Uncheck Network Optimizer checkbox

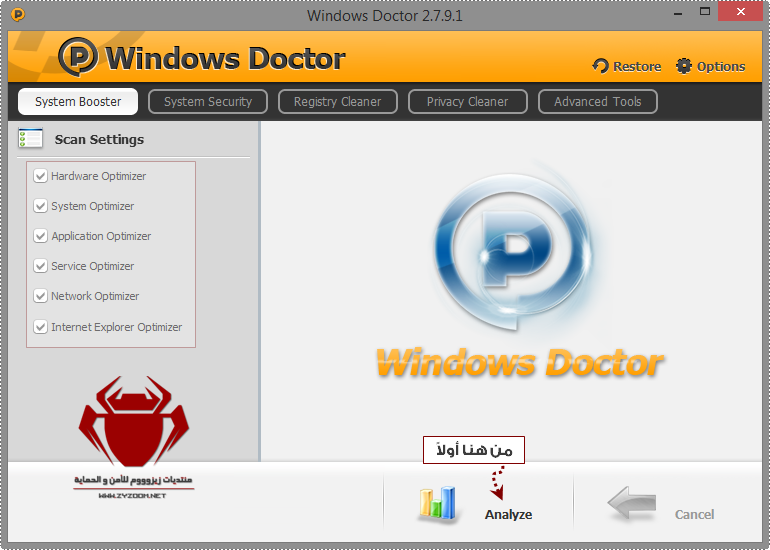click(40, 296)
